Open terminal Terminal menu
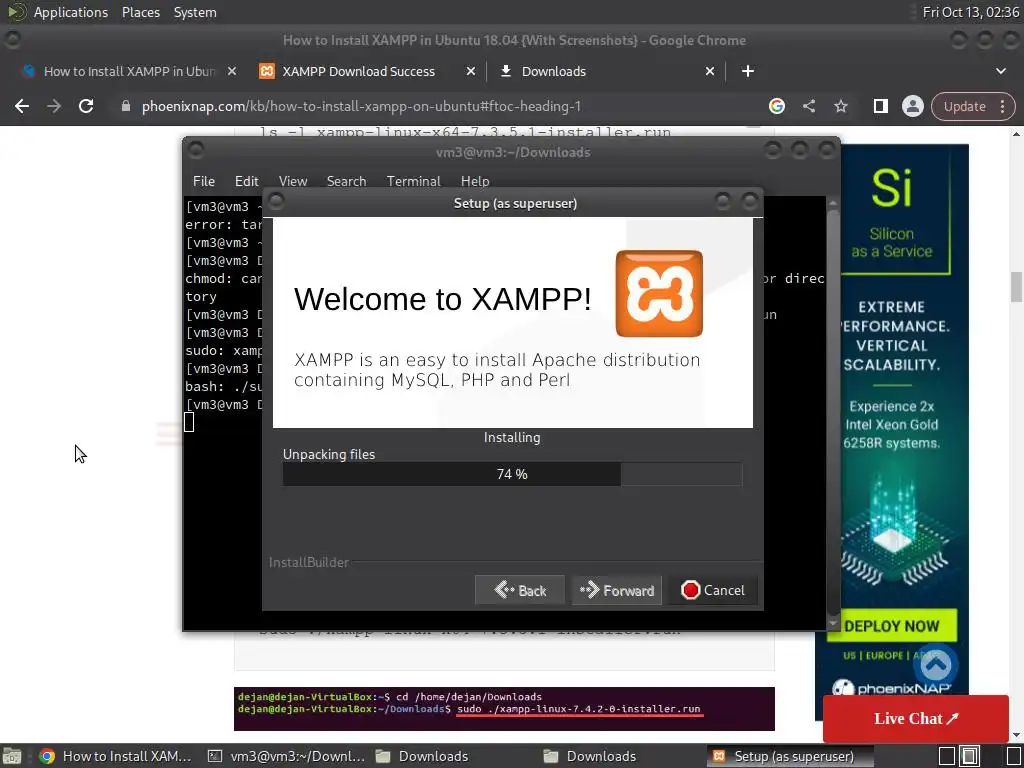The image size is (1024, 768). click(x=413, y=181)
